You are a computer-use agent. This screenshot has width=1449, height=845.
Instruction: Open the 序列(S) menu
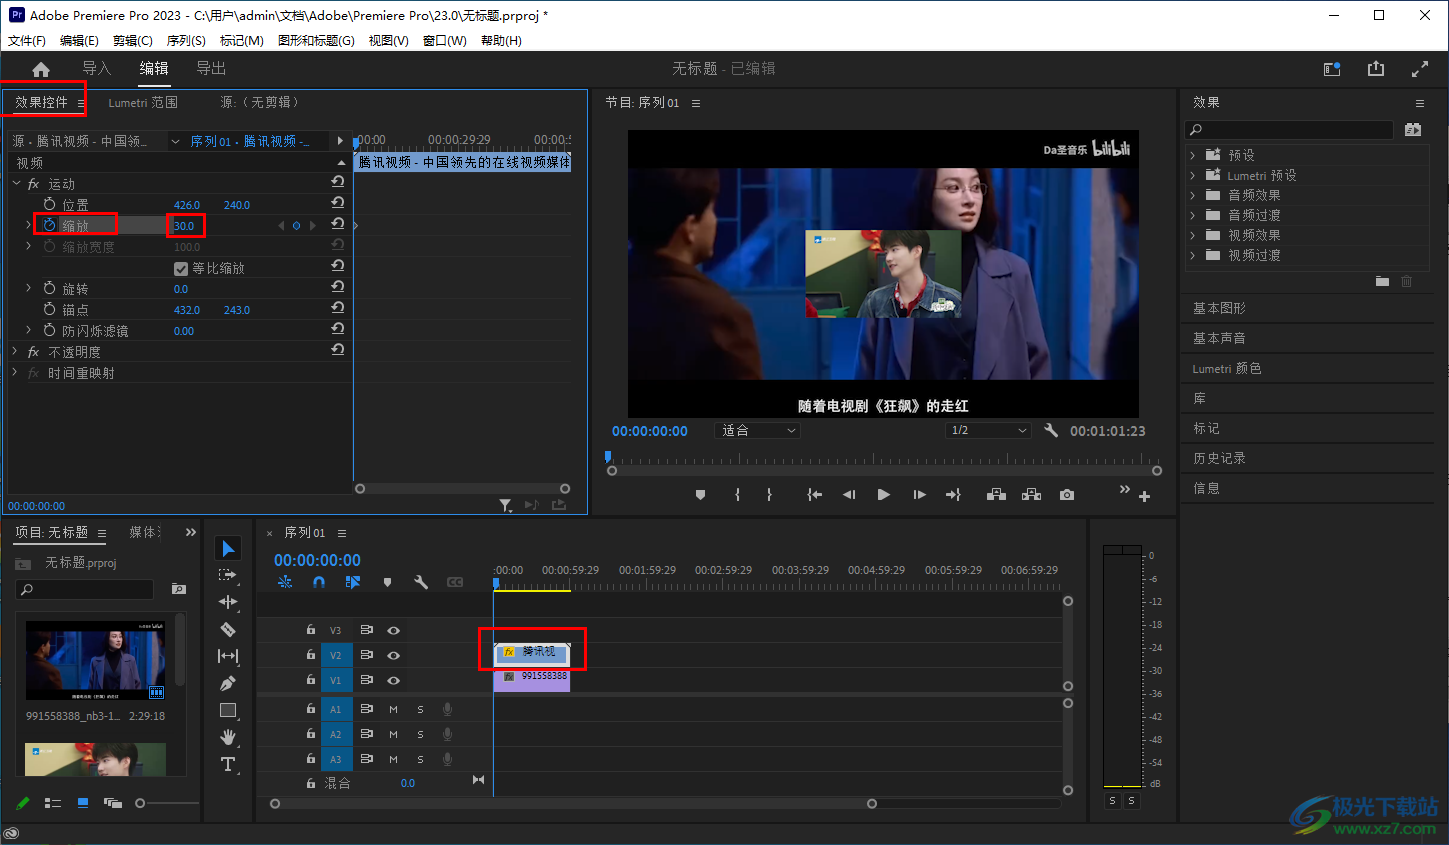point(186,41)
